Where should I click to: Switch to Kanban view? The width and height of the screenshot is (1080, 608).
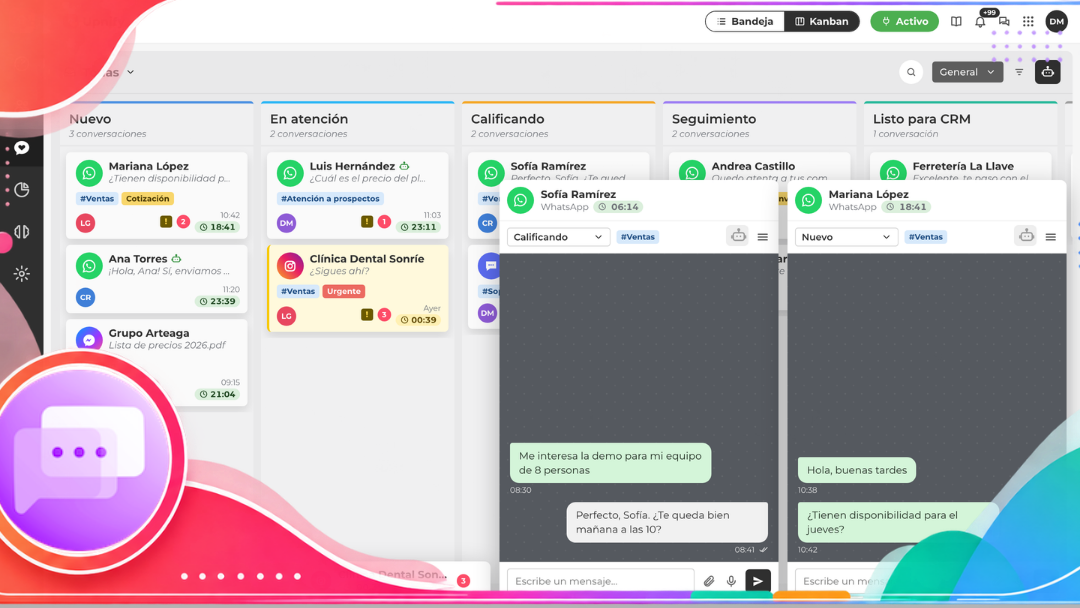pyautogui.click(x=822, y=21)
